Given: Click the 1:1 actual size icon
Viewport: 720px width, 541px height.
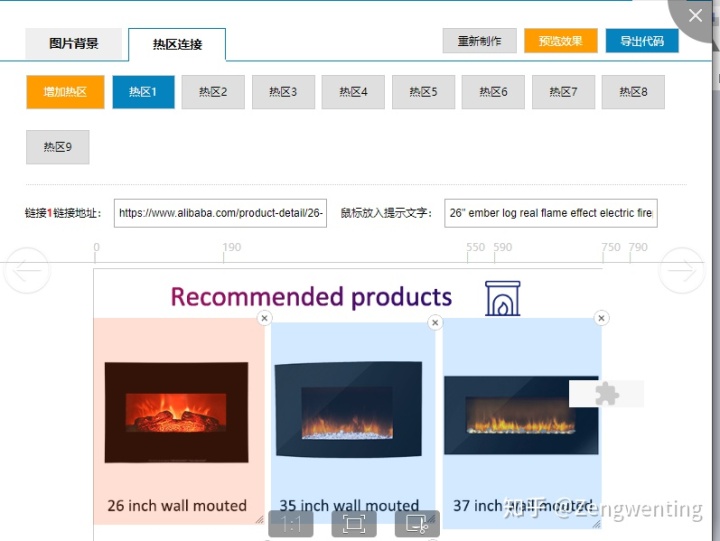Looking at the screenshot, I should click(x=291, y=524).
